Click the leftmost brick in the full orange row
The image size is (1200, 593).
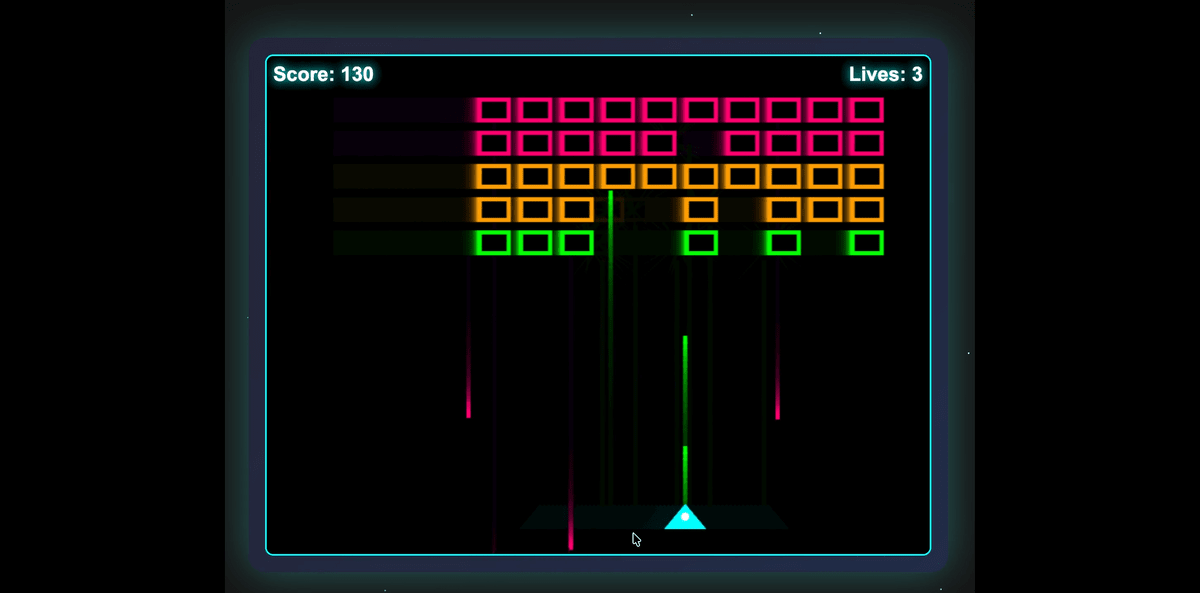(493, 177)
